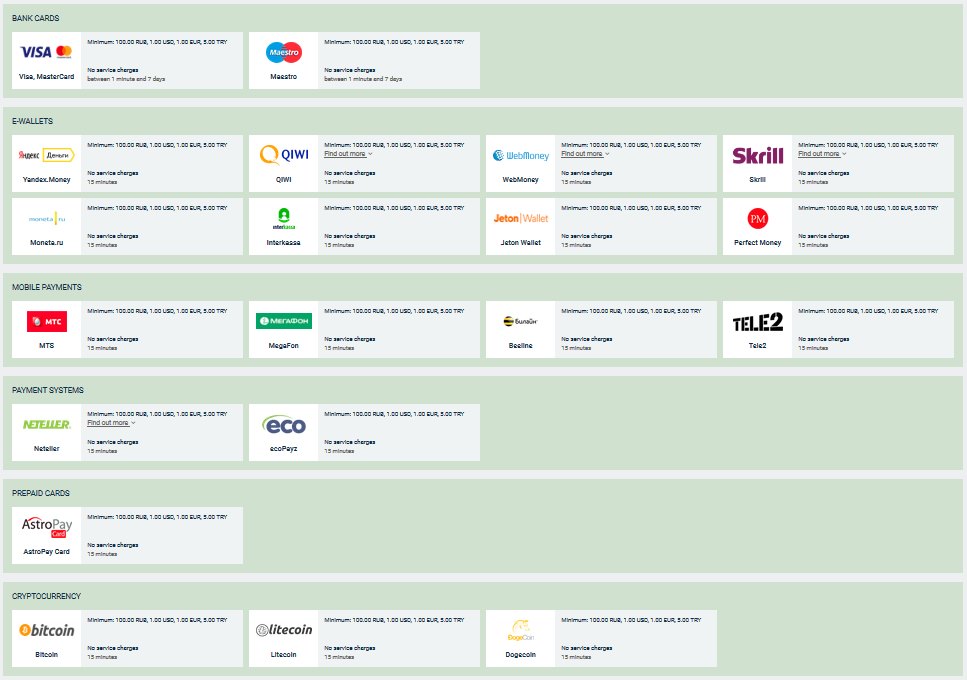
Task: Pick the Yandex.Money wallet logo
Action: click(x=46, y=155)
